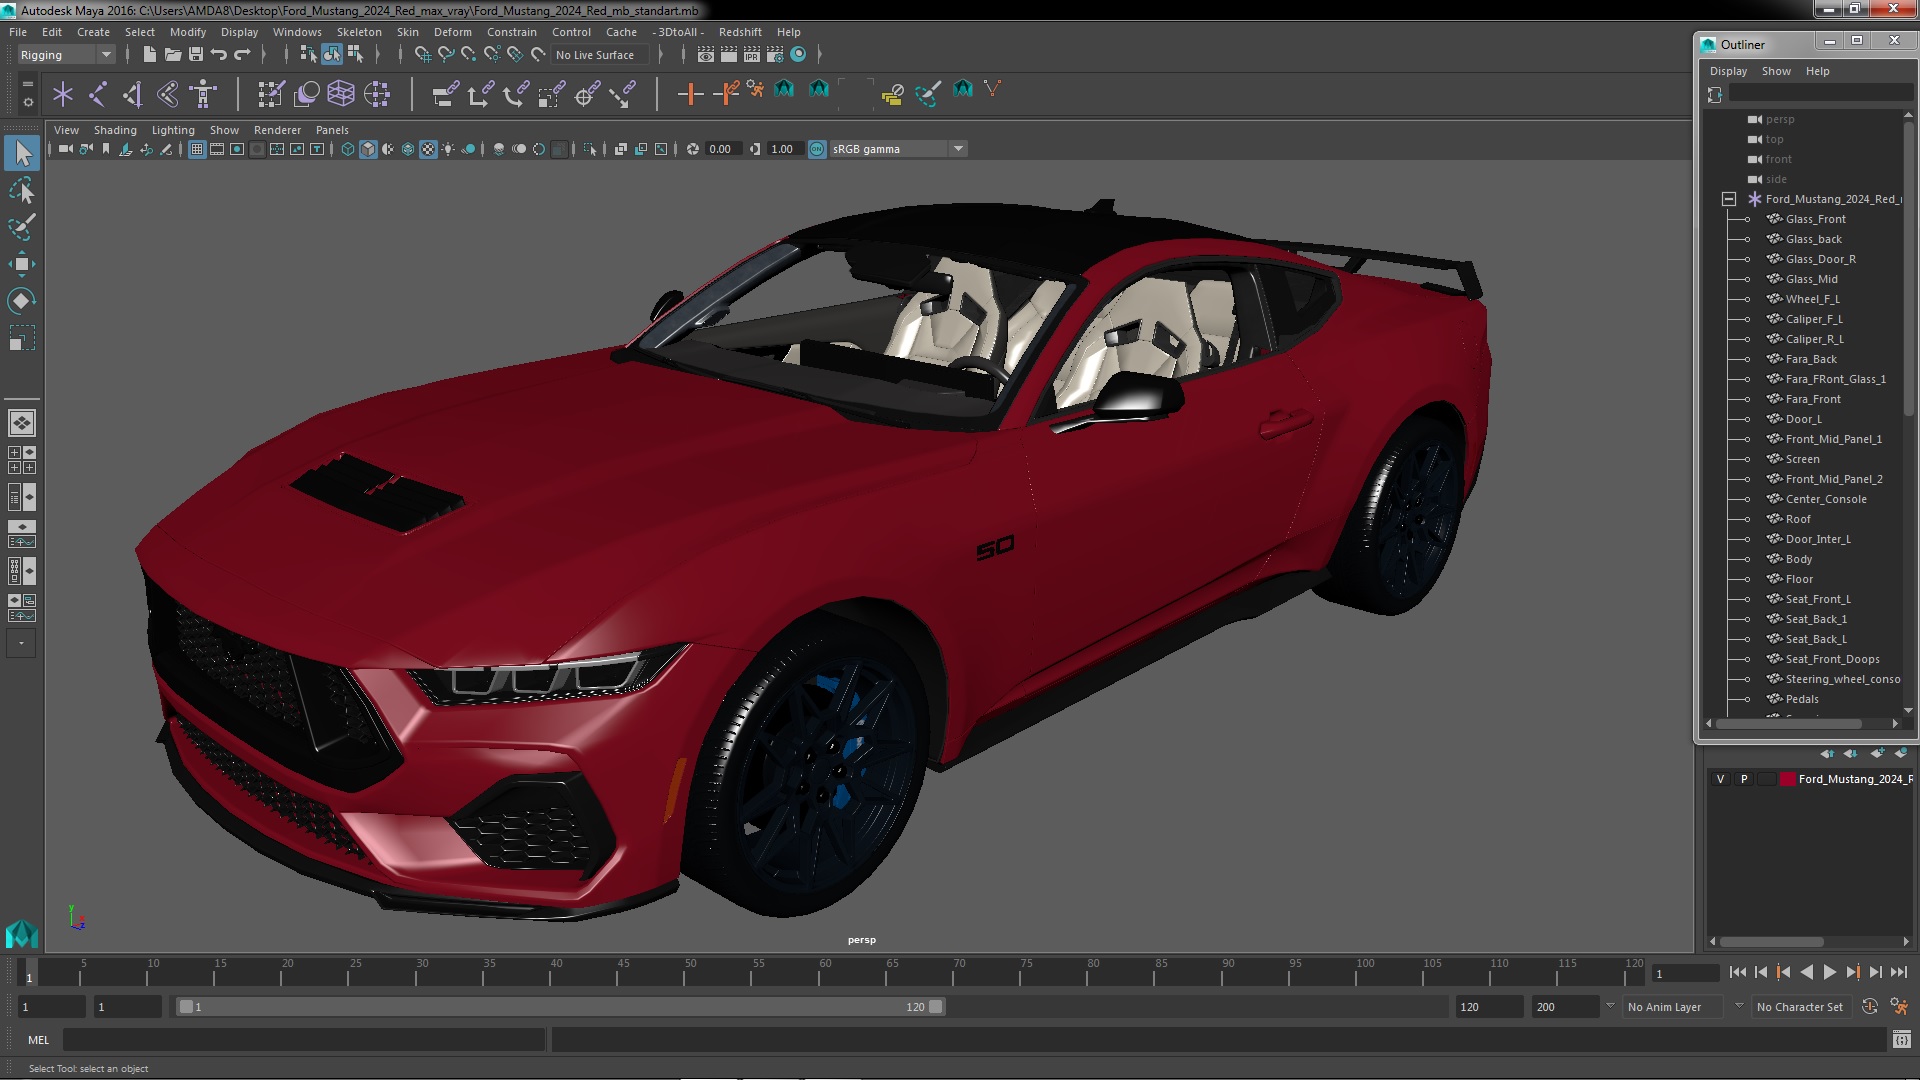Choose the Paint selection tool
This screenshot has height=1080, width=1920.
(21, 227)
